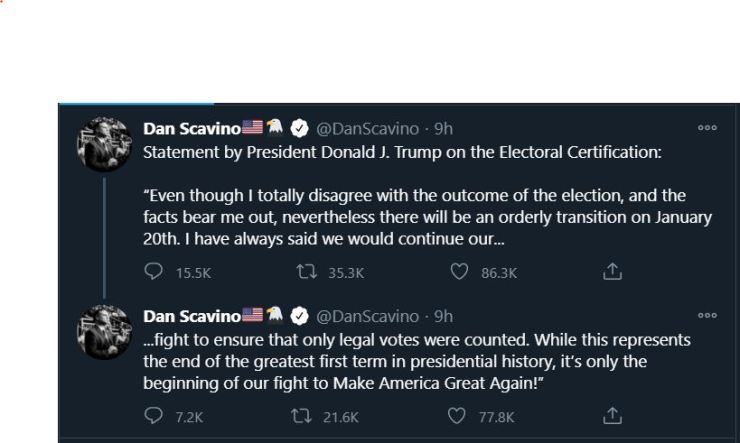Open more options menu on first tweet
The height and width of the screenshot is (443, 740).
pos(708,128)
